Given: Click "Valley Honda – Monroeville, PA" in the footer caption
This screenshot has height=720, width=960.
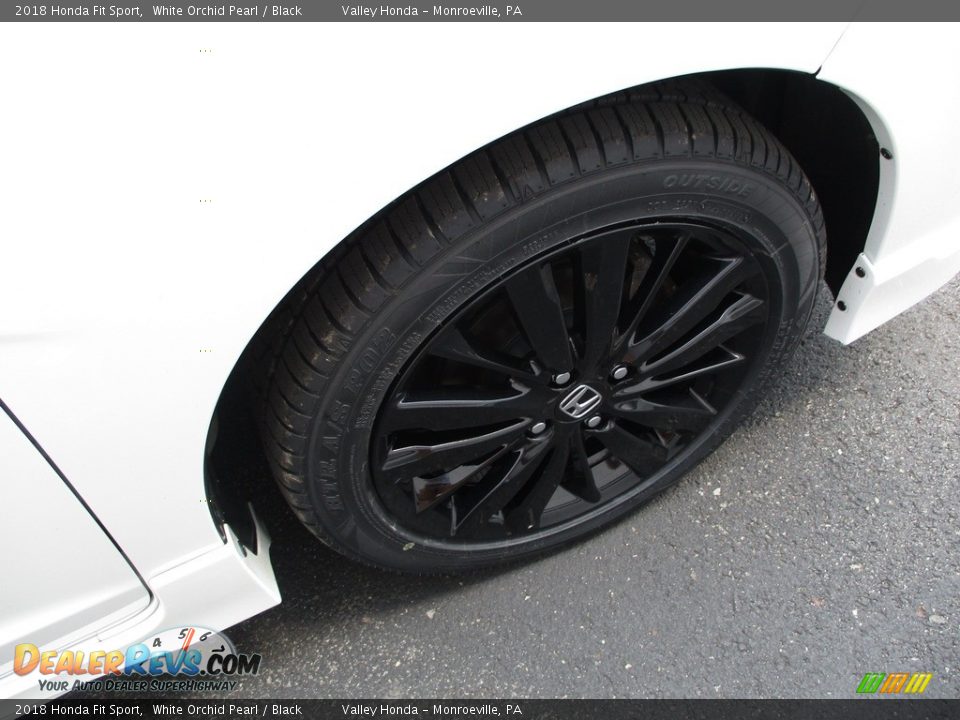Looking at the screenshot, I should (x=432, y=710).
